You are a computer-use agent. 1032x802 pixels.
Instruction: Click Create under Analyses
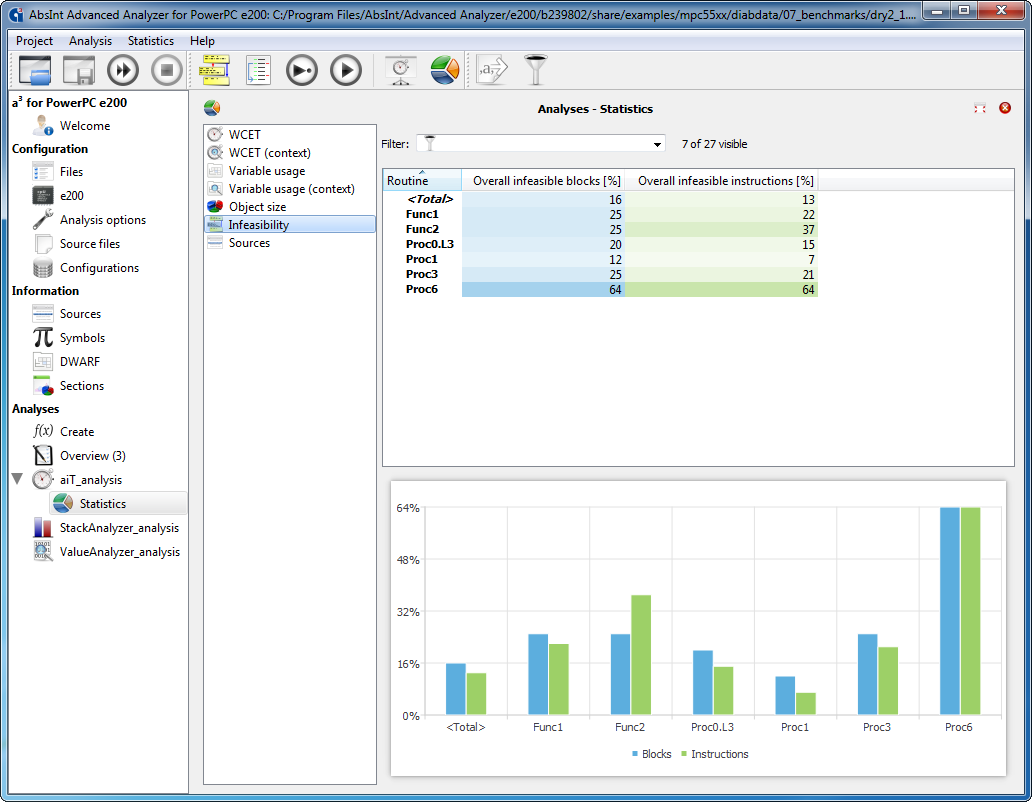77,432
